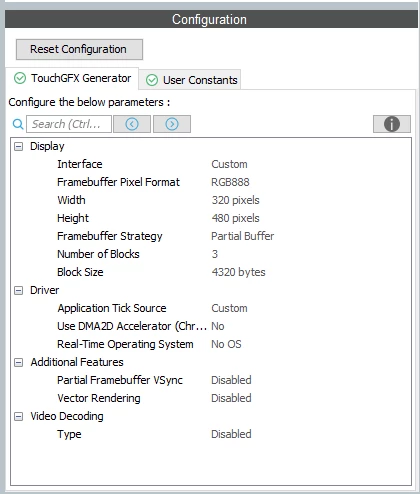The image size is (420, 494).
Task: Focus the parameter search field
Action: [69, 124]
